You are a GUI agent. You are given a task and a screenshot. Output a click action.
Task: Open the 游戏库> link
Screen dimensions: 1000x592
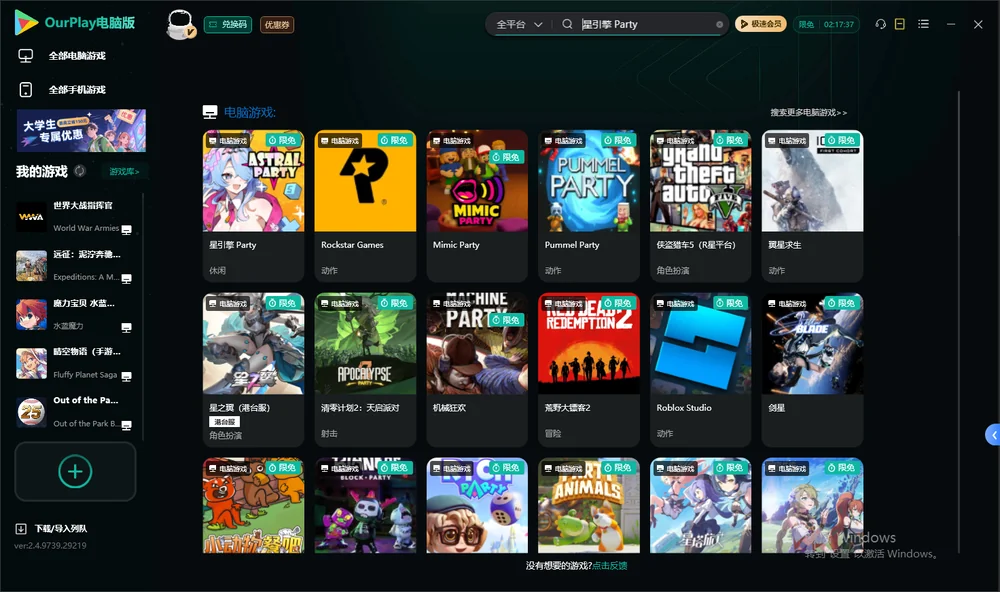coord(124,172)
